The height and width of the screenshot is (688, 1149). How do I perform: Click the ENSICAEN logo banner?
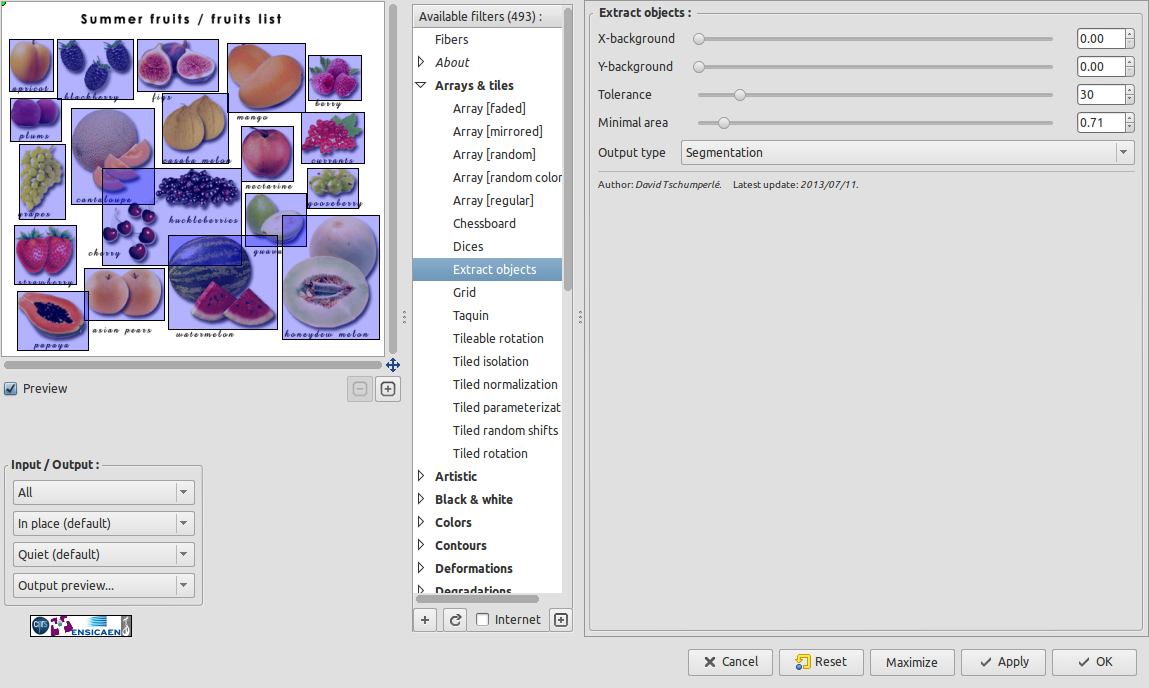pyautogui.click(x=81, y=626)
